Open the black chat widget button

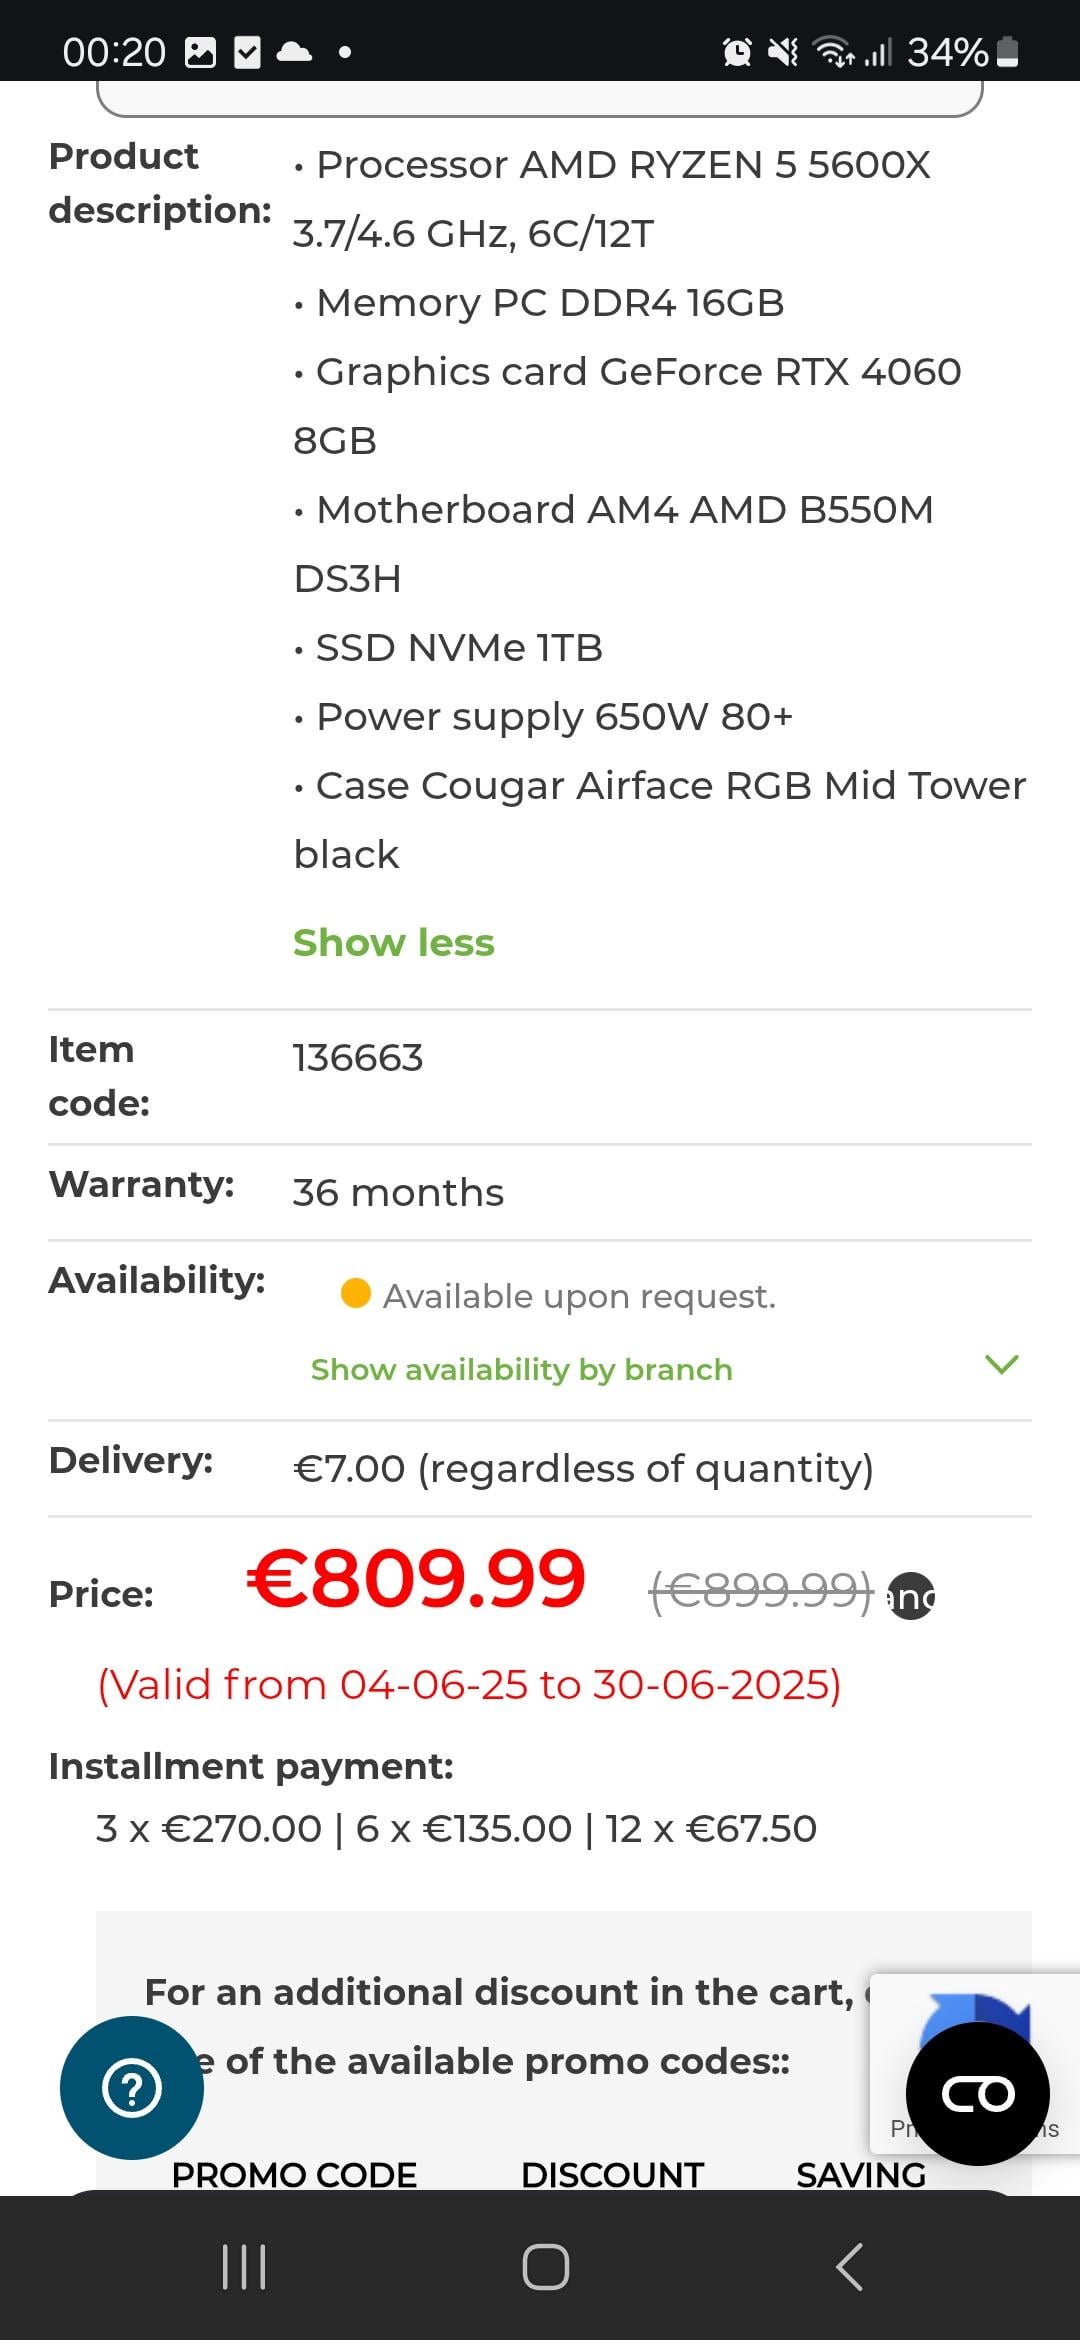[977, 2093]
